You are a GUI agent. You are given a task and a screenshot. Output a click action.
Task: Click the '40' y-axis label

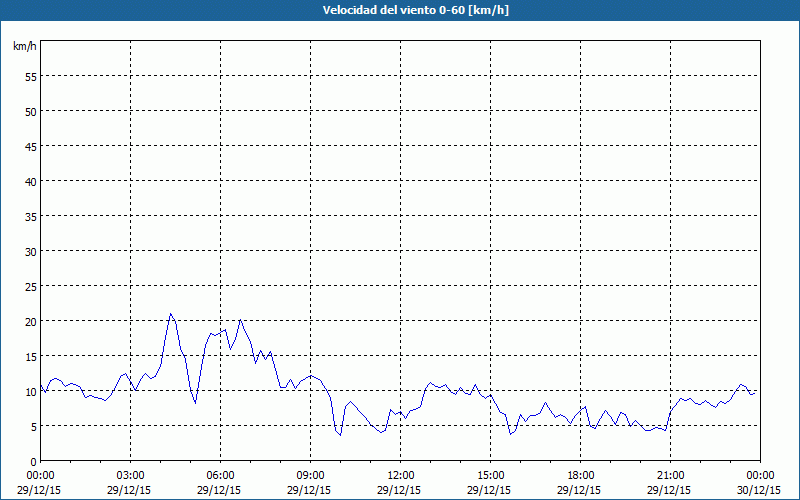point(31,182)
